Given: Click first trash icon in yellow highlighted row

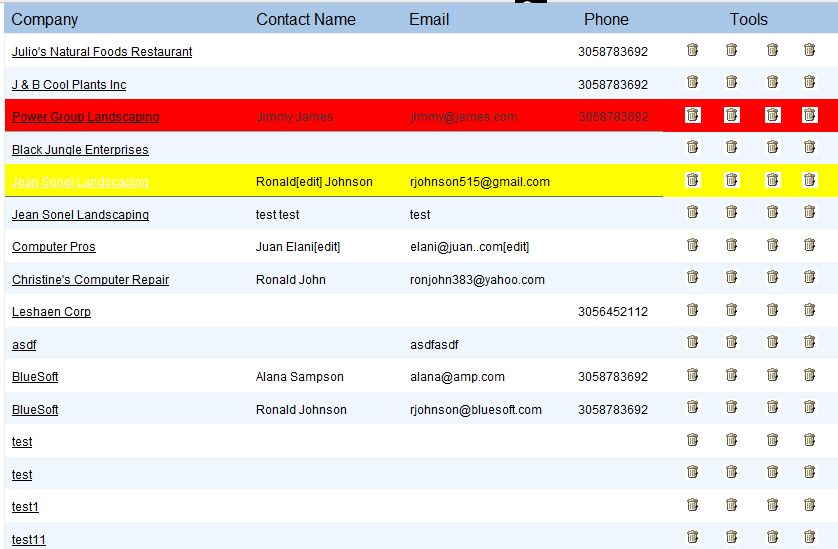Looking at the screenshot, I should (x=693, y=180).
